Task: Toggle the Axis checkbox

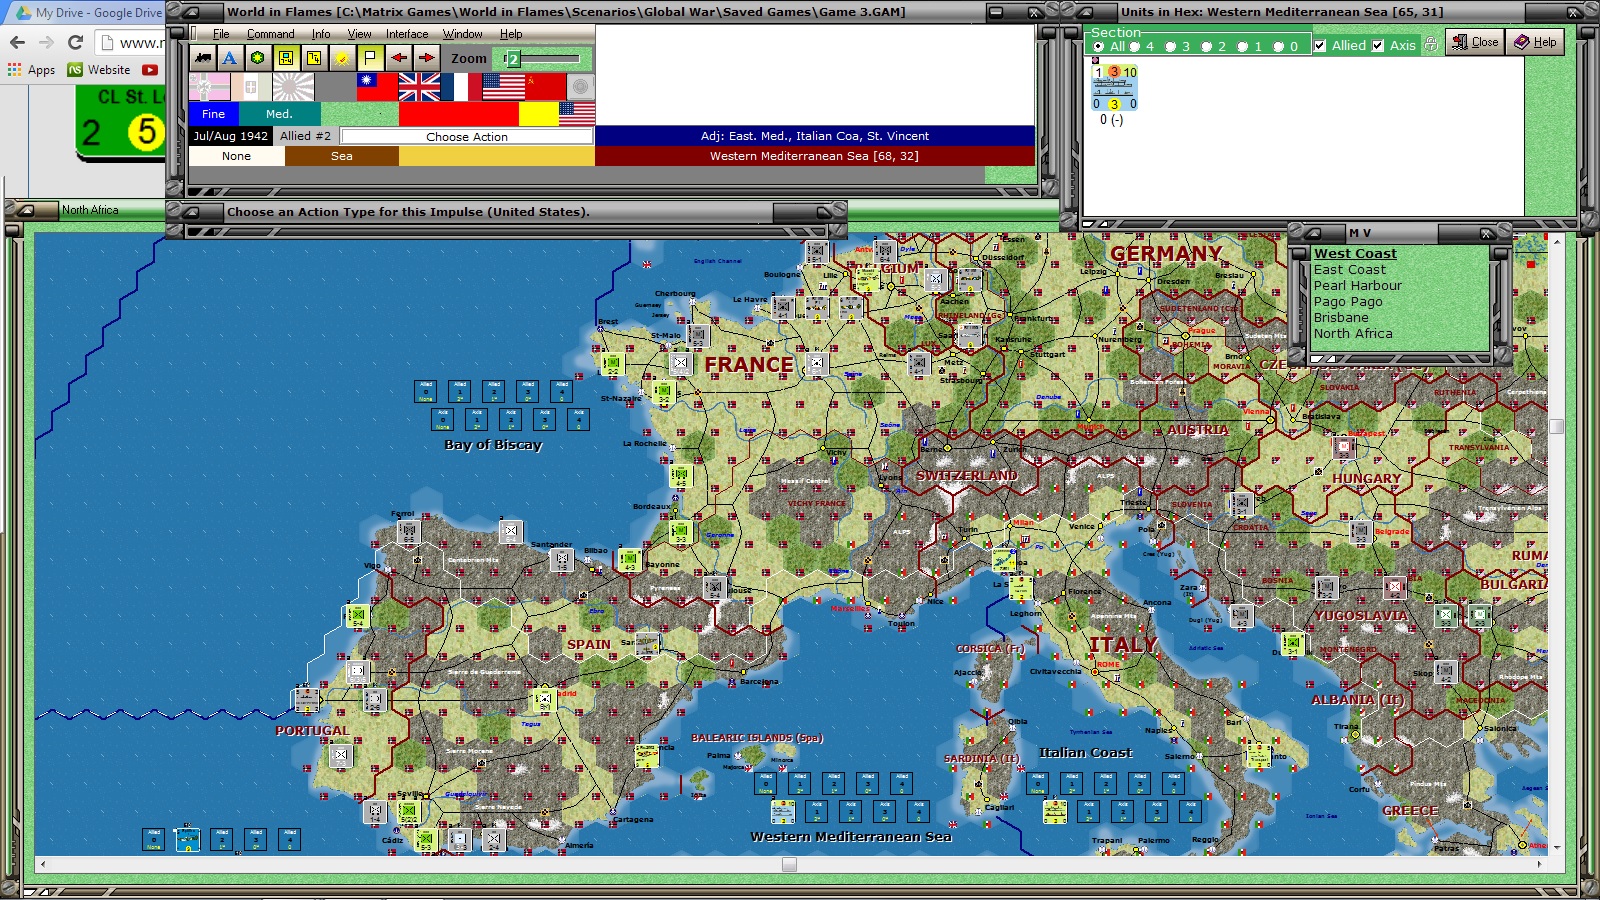Action: (x=1378, y=45)
